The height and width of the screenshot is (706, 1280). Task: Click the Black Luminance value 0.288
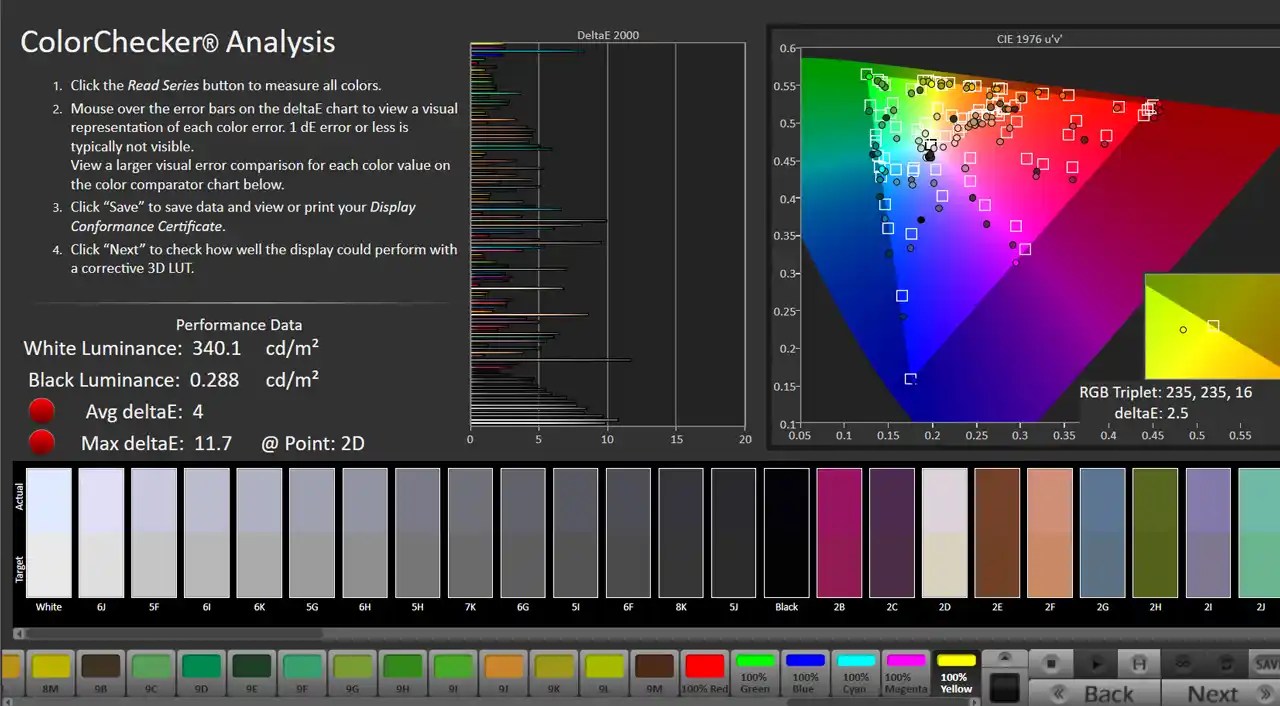(212, 380)
